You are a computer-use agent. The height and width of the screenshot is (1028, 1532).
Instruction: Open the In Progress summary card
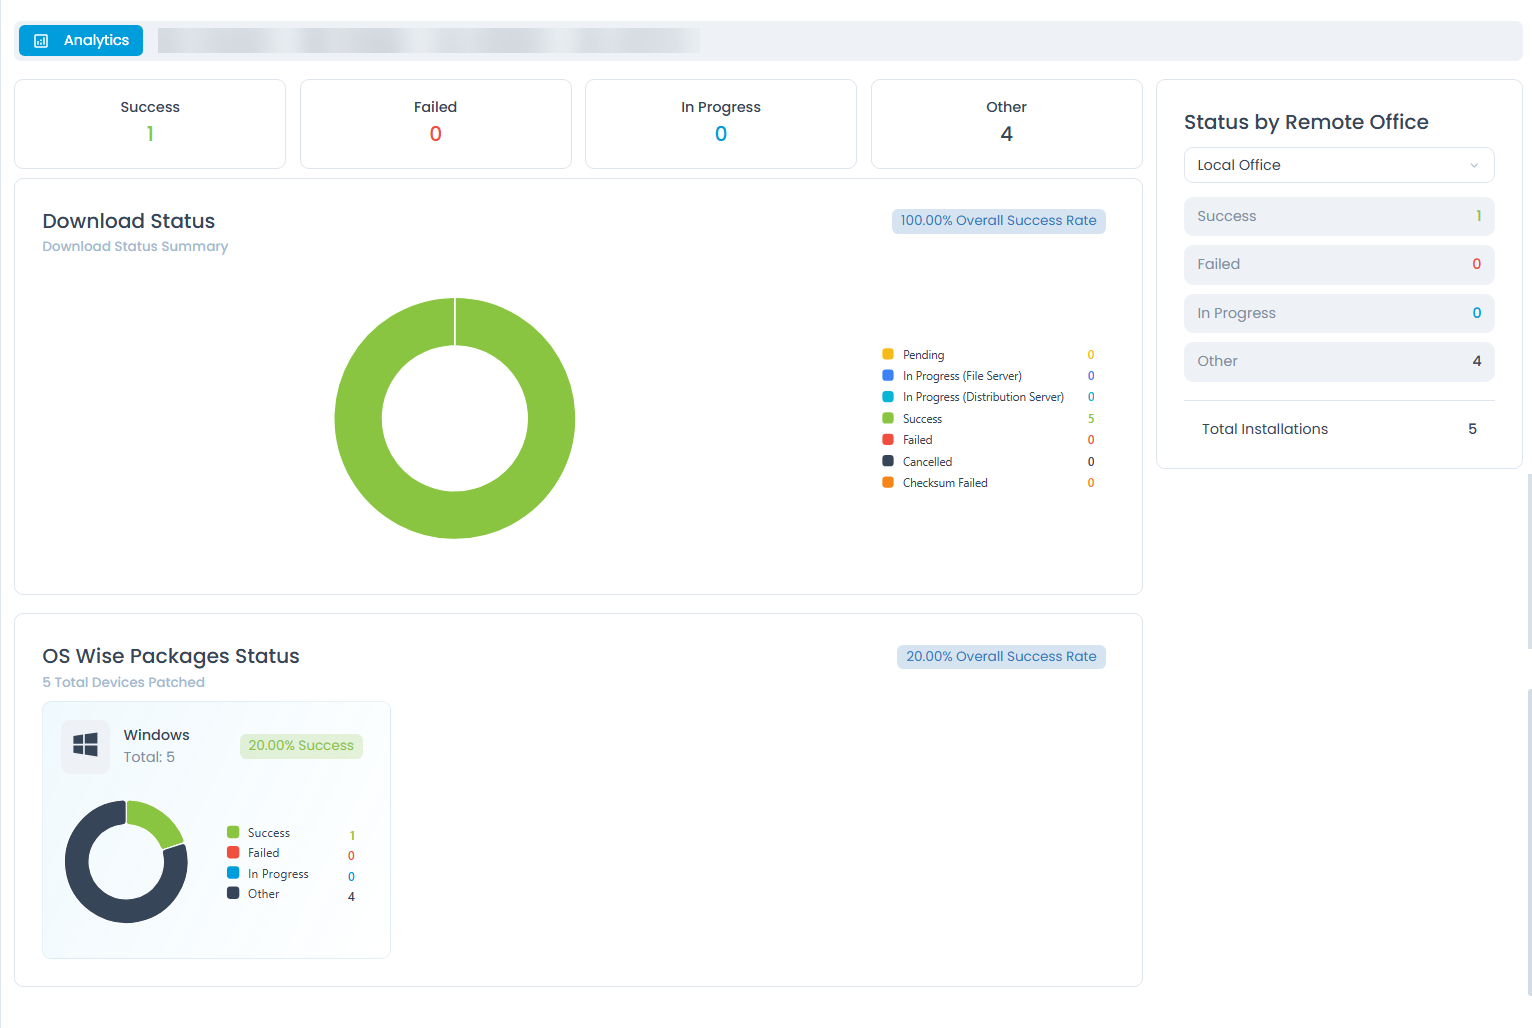[x=720, y=124]
